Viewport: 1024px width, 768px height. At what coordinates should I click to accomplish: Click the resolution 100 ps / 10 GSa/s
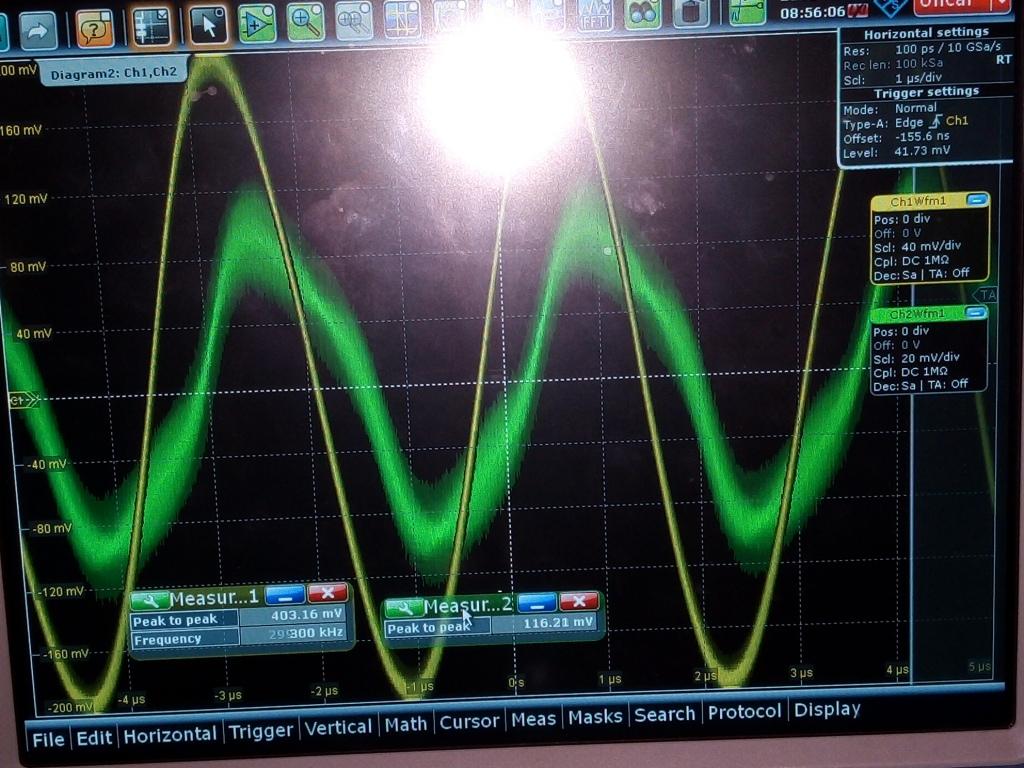pos(948,48)
